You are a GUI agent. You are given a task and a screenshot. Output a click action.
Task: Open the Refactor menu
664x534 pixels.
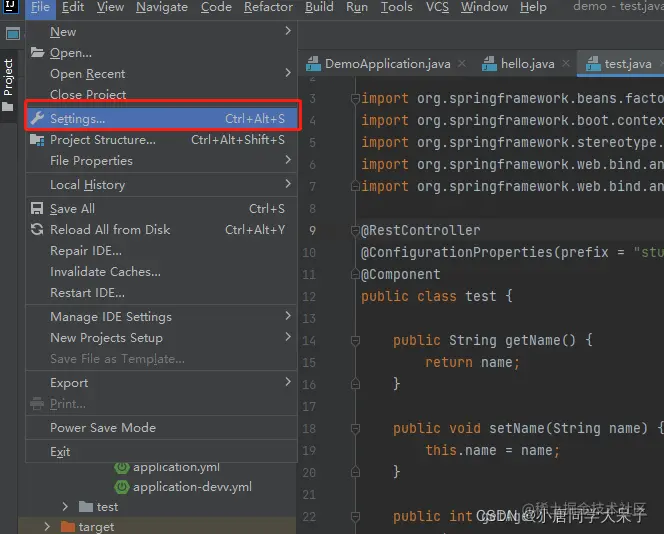tap(268, 7)
